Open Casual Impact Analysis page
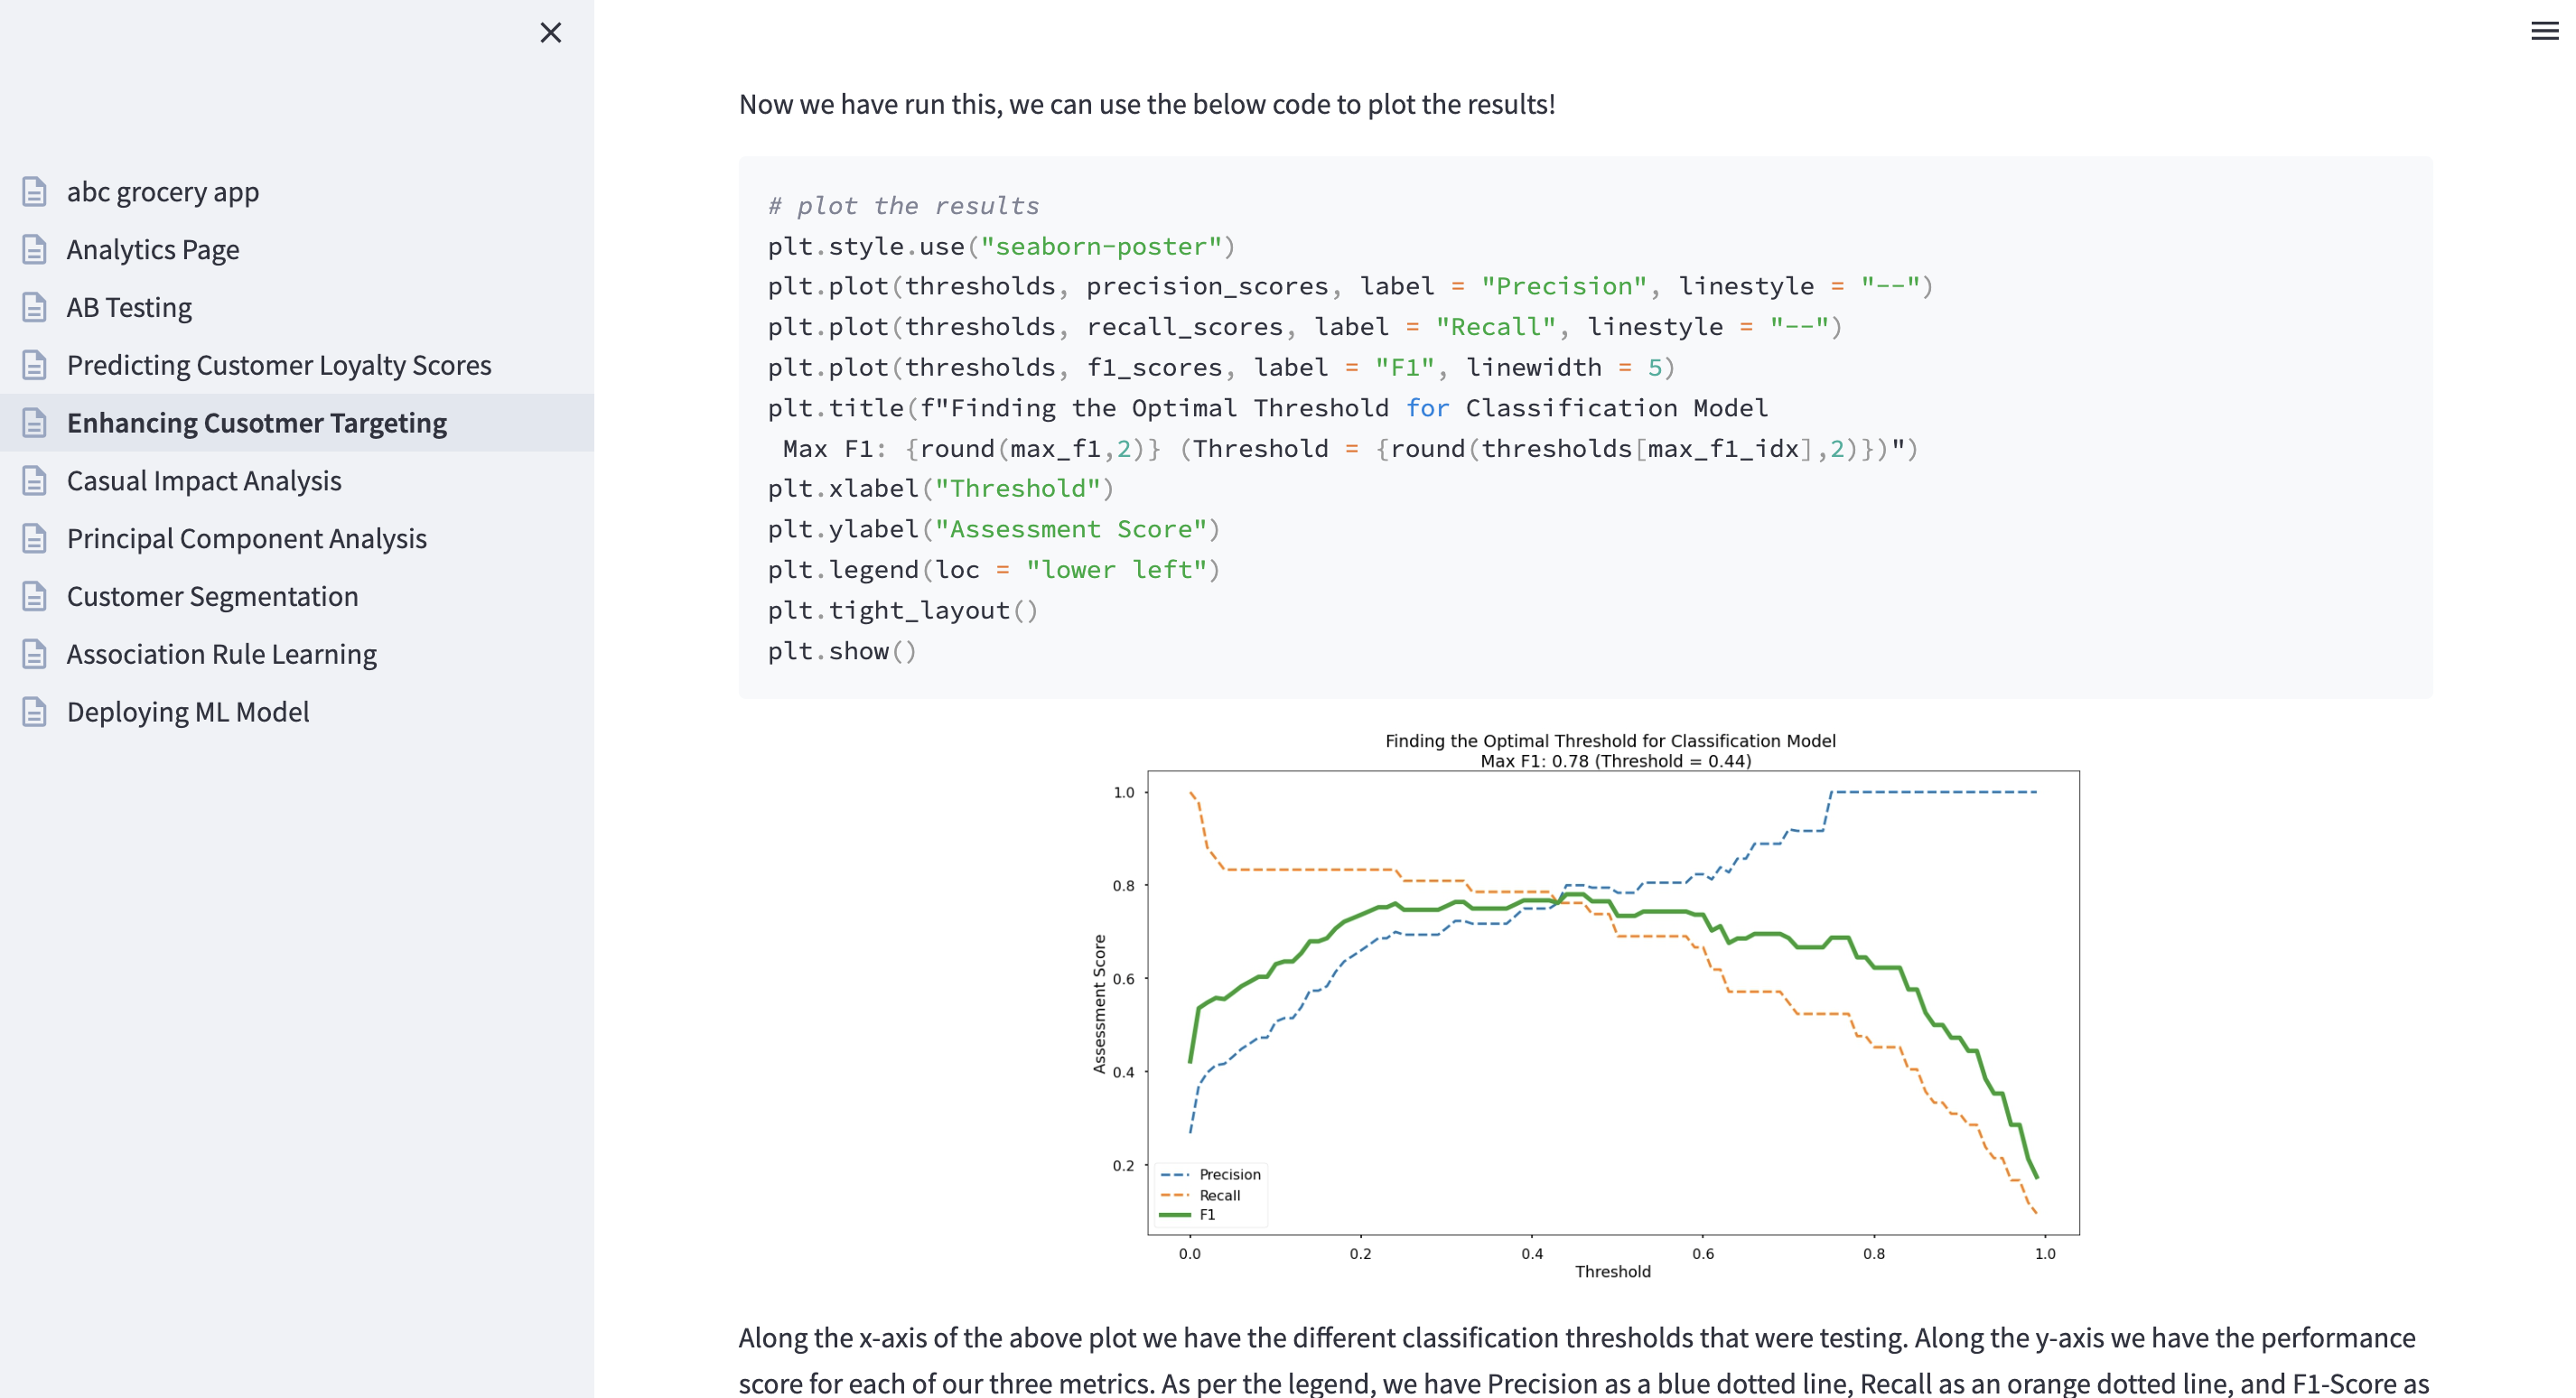The image size is (2576, 1398). tap(204, 481)
